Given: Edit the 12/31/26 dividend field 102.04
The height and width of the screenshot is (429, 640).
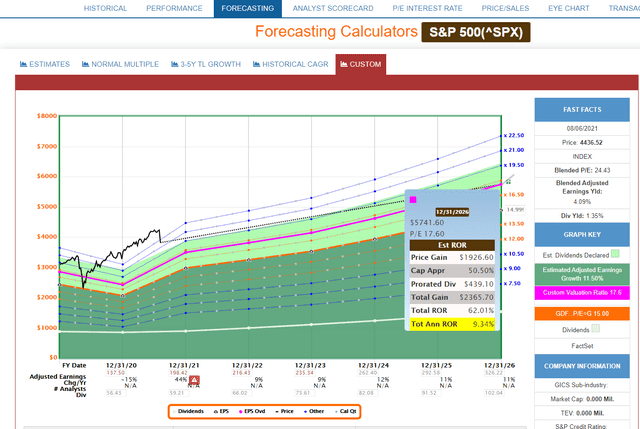Looking at the screenshot, I should (x=494, y=393).
